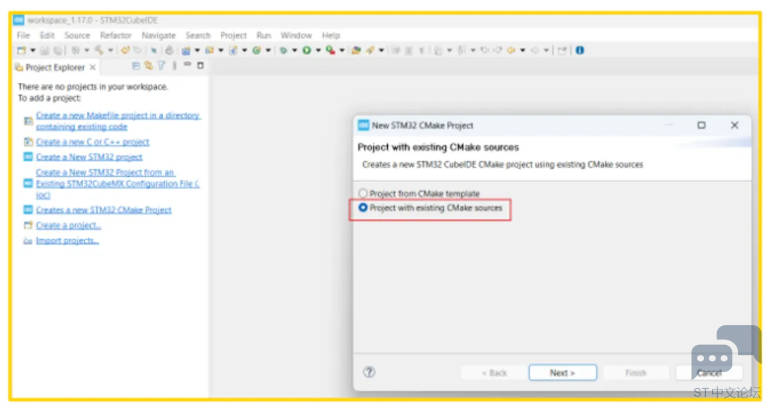Click the yellow Back navigation arrow
The height and width of the screenshot is (408, 770).
pos(511,50)
